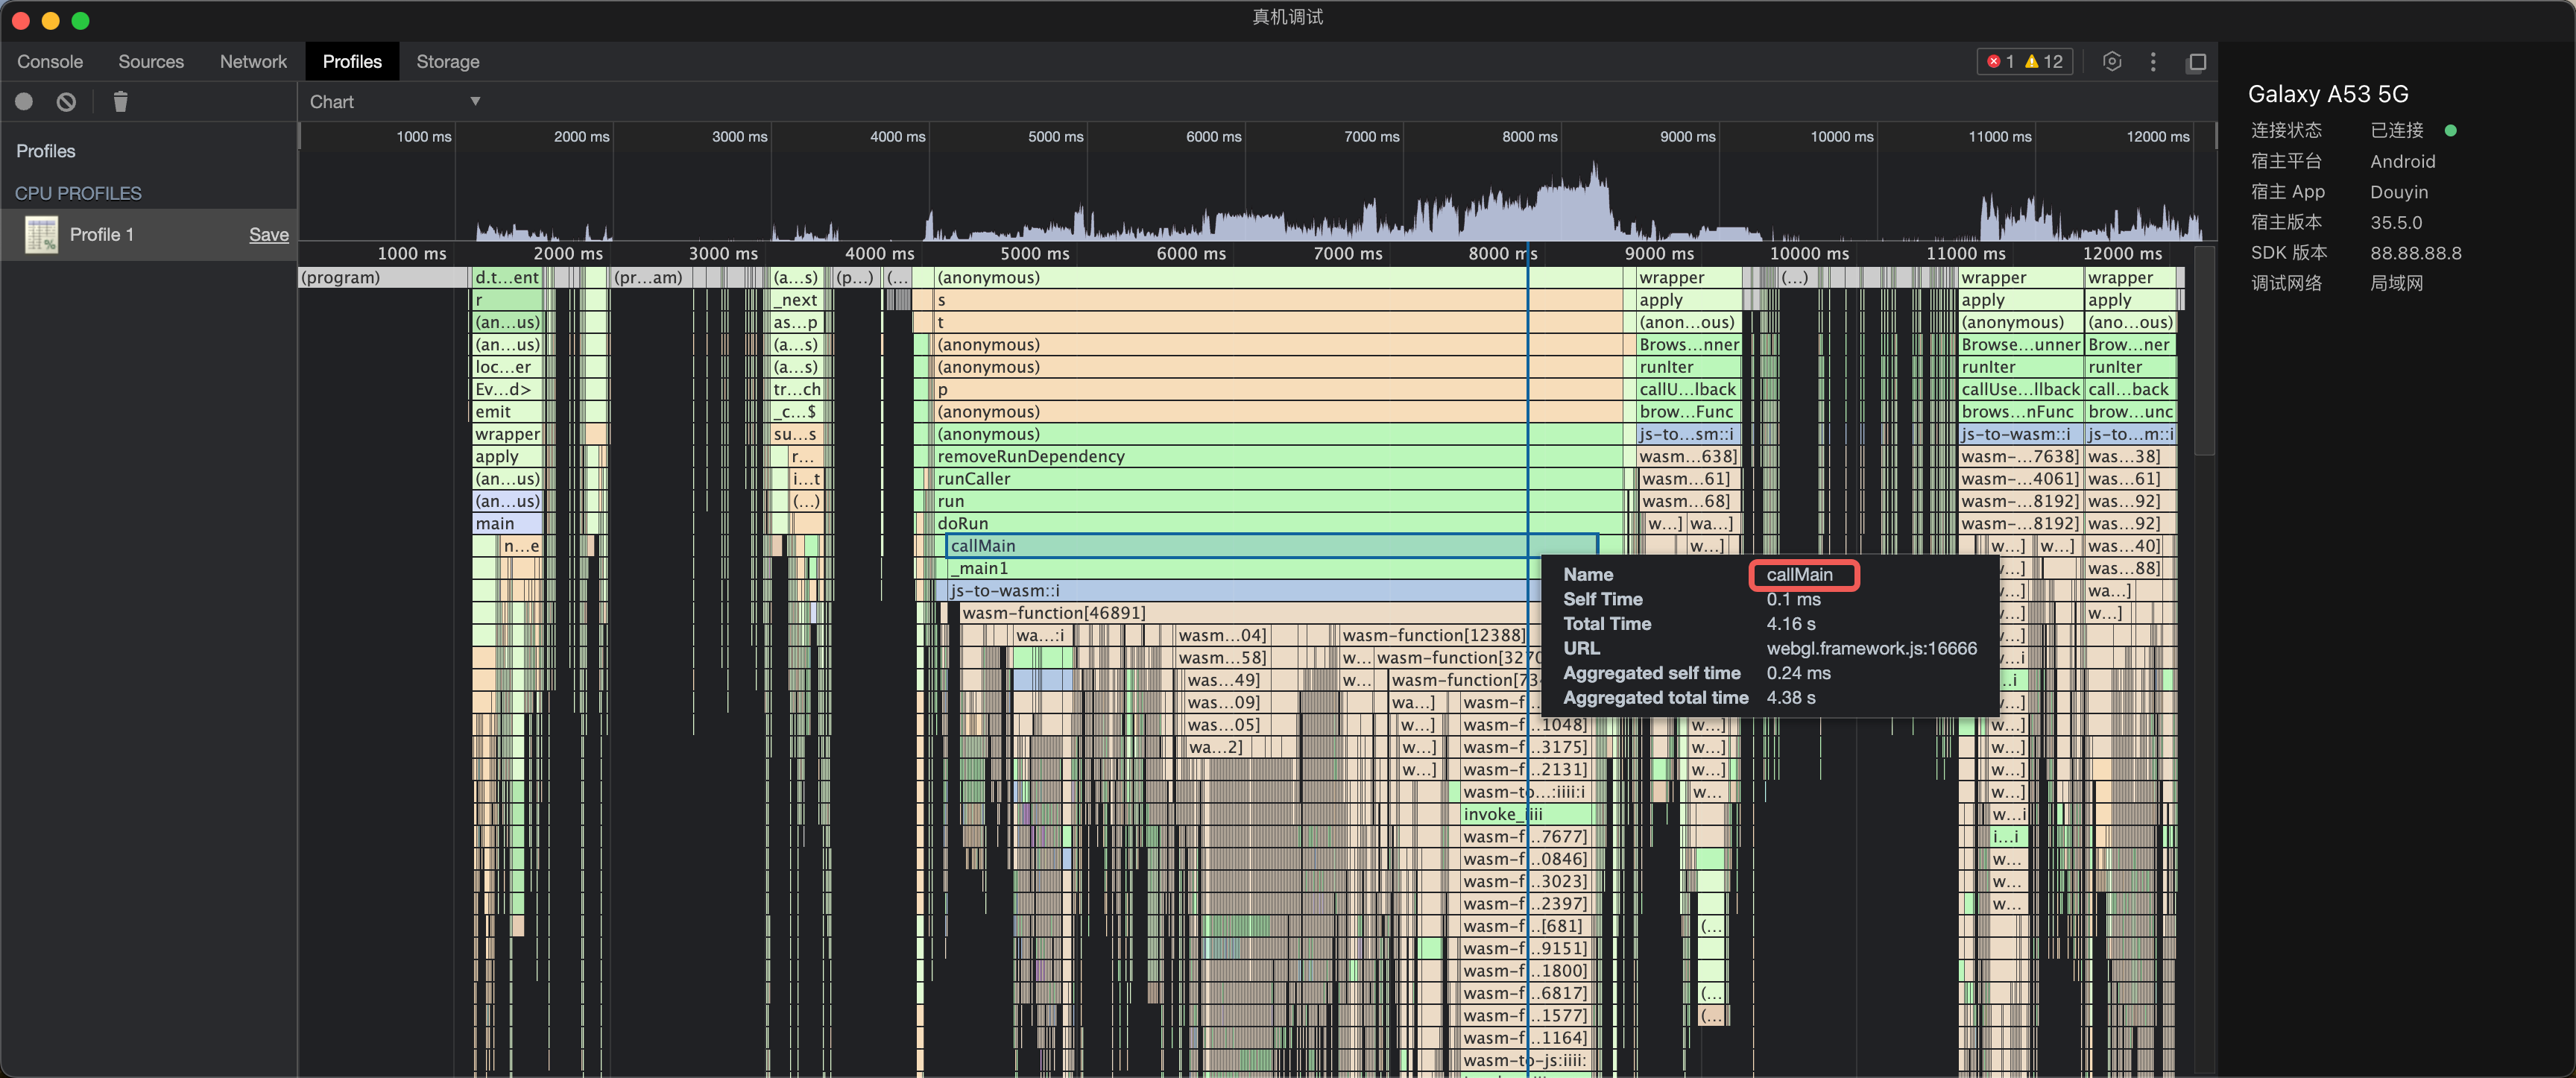Click the callUse...llback flame bar
The width and height of the screenshot is (2576, 1078).
tap(2020, 389)
